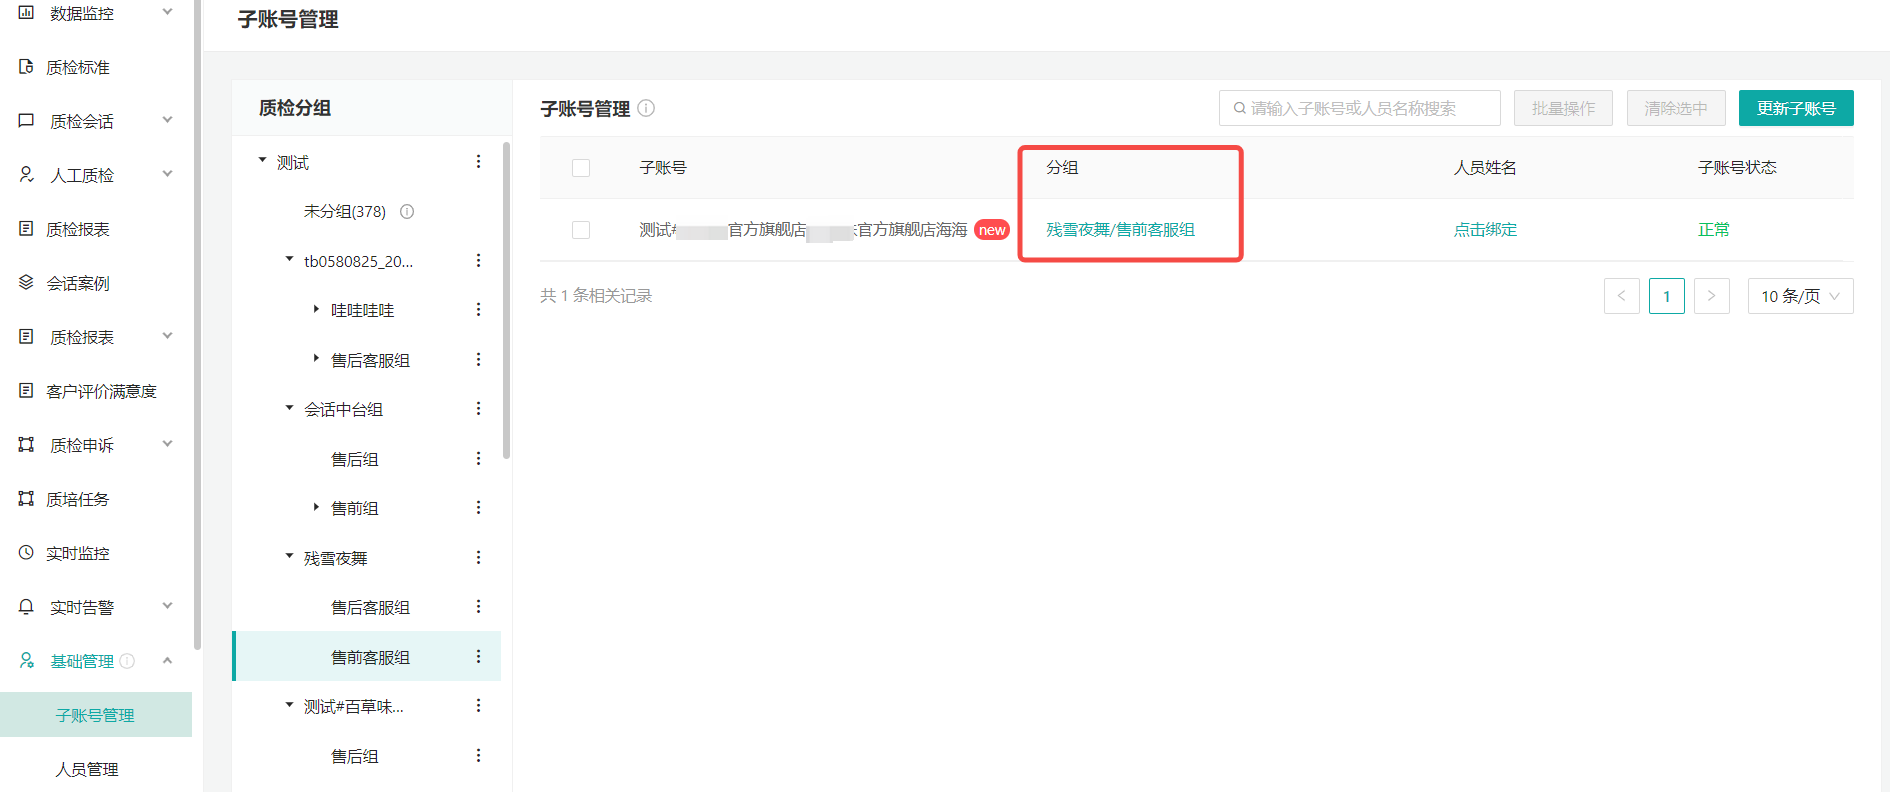Click the 客户评价满意度 icon
The height and width of the screenshot is (792, 1890).
tap(26, 391)
